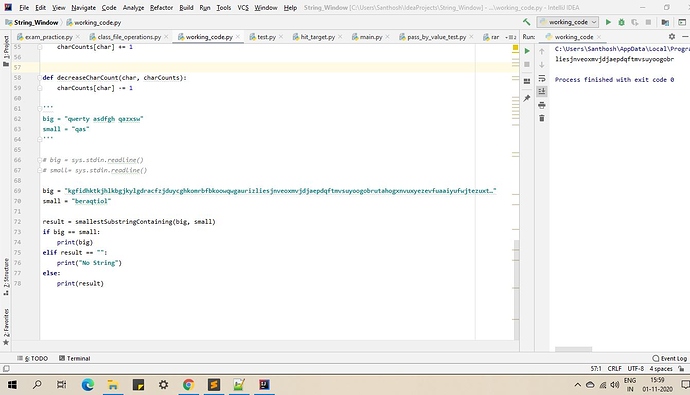Select the working_code tab in the Run panel
690x395 pixels.
point(573,37)
